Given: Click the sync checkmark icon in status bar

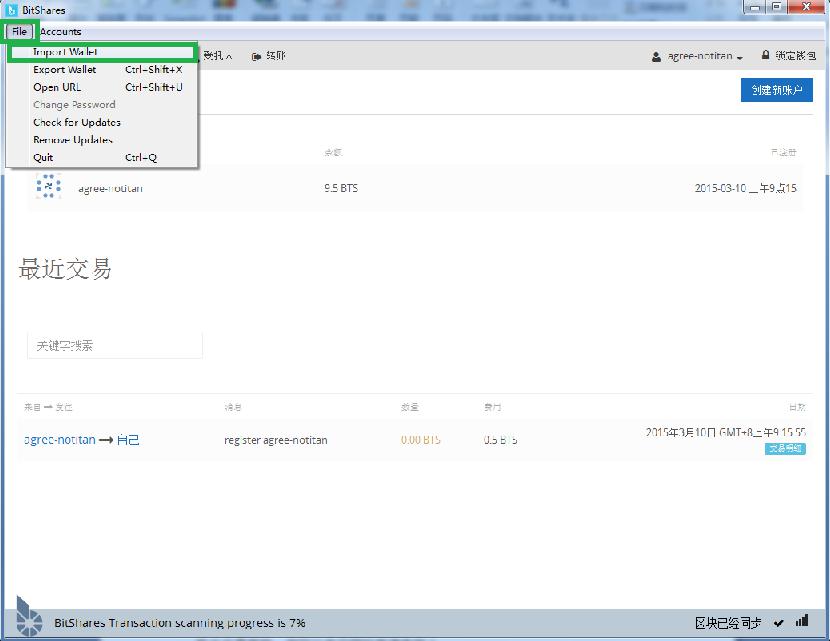Looking at the screenshot, I should point(778,623).
